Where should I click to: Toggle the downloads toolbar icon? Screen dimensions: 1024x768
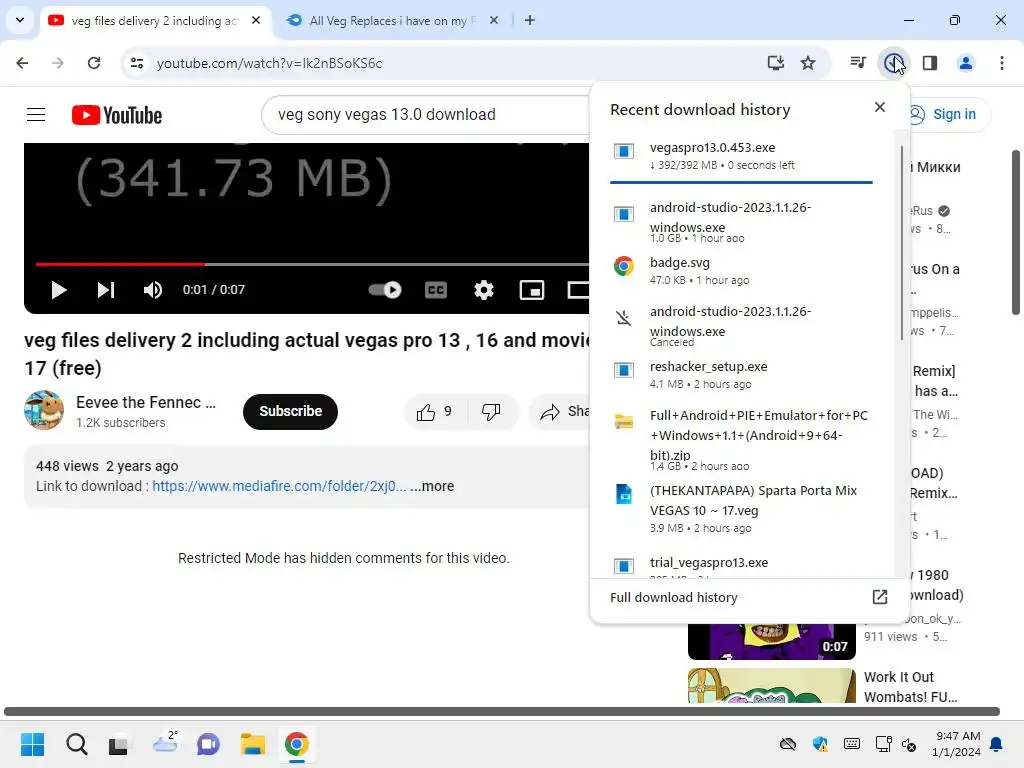click(894, 63)
